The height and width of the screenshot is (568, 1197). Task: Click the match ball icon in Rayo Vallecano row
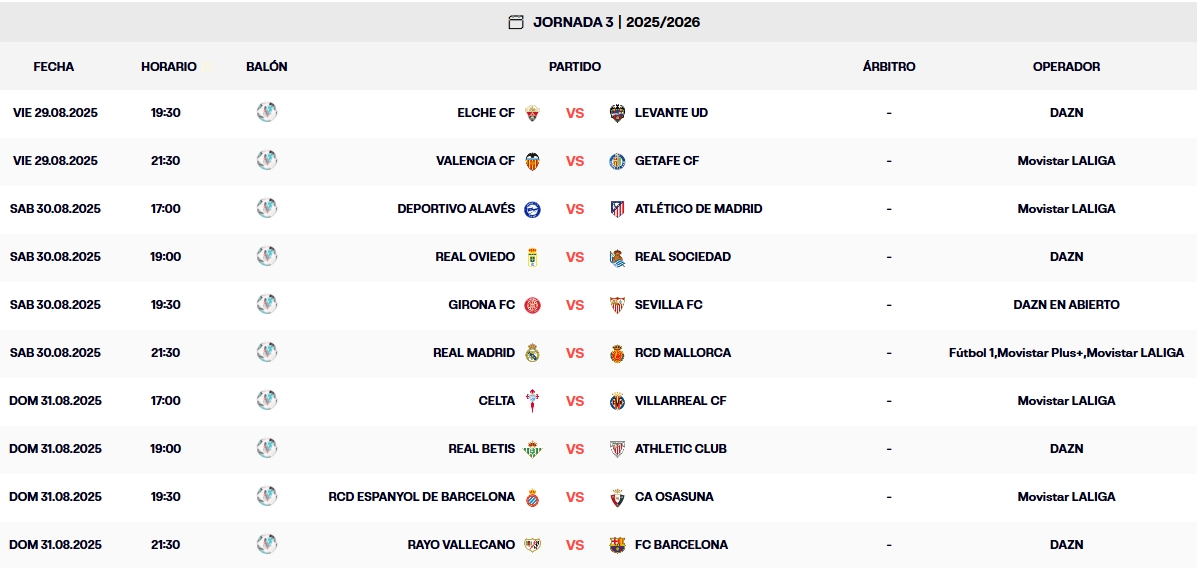click(266, 544)
